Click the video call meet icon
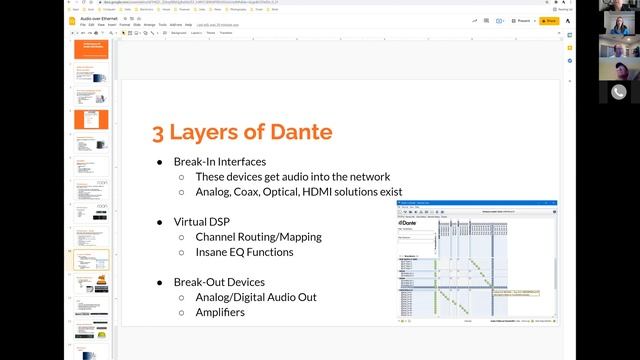This screenshot has height=360, width=640. [x=499, y=21]
